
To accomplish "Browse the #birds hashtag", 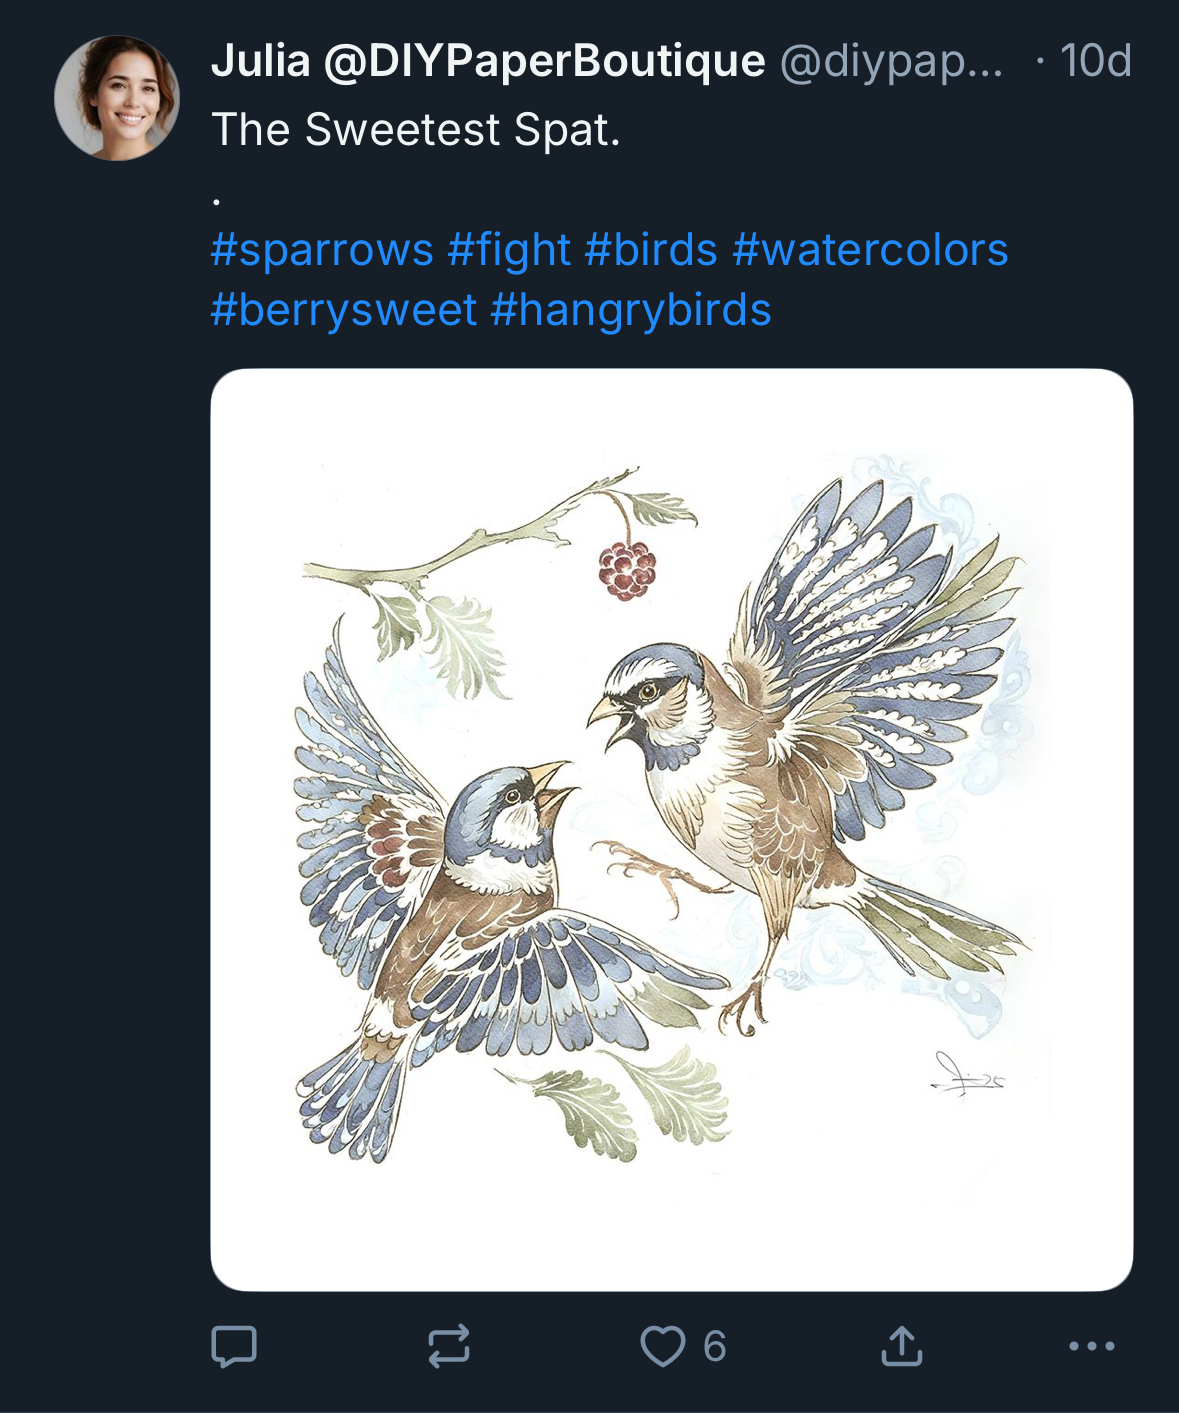I will pos(651,250).
